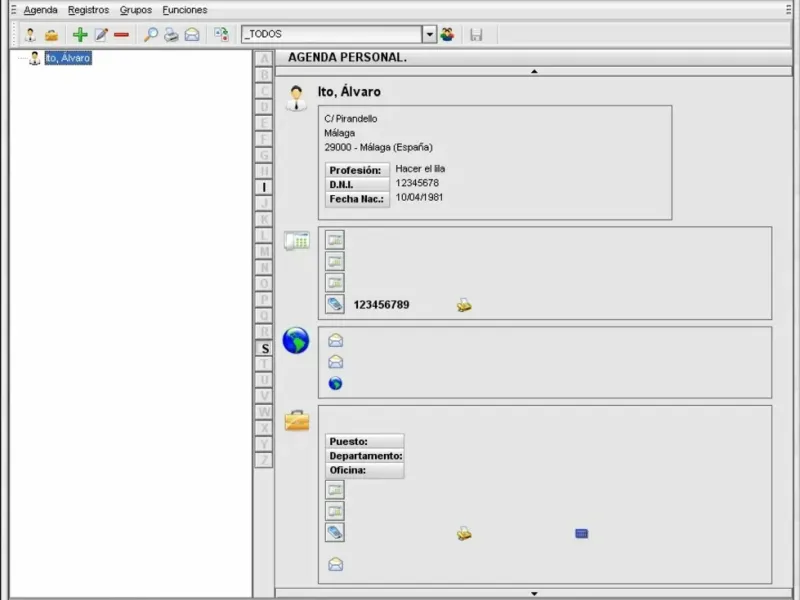Click the large globe internet section icon
The image size is (800, 600).
click(x=296, y=340)
